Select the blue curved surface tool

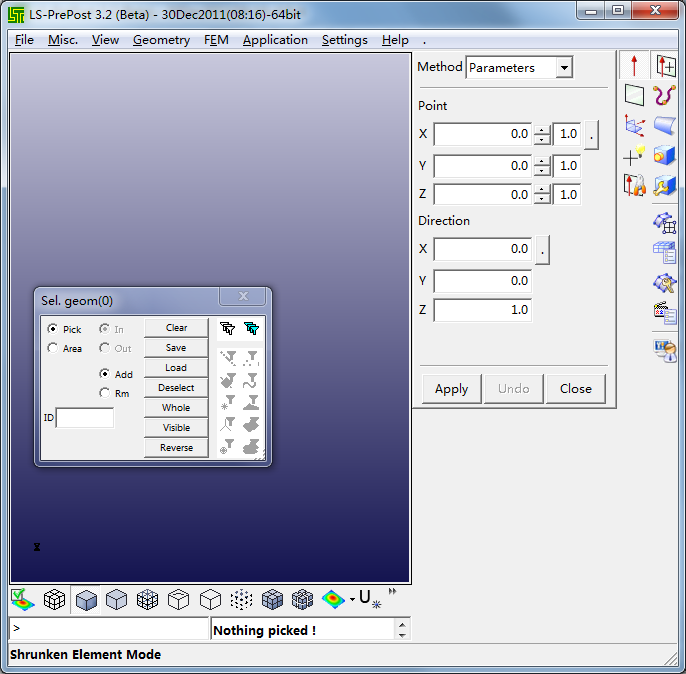pos(665,126)
